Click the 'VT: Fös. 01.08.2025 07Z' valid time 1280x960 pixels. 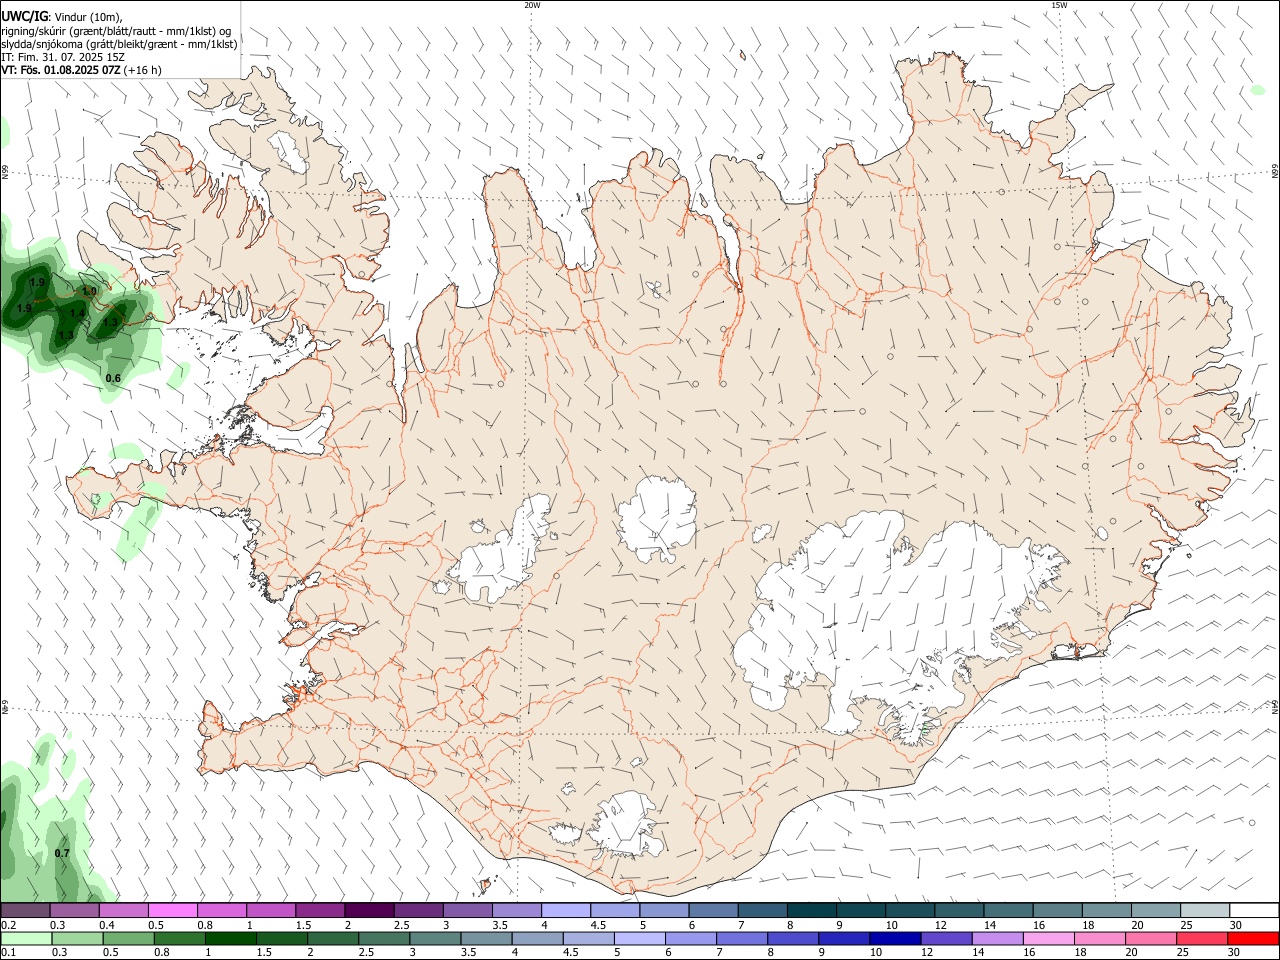[61, 70]
